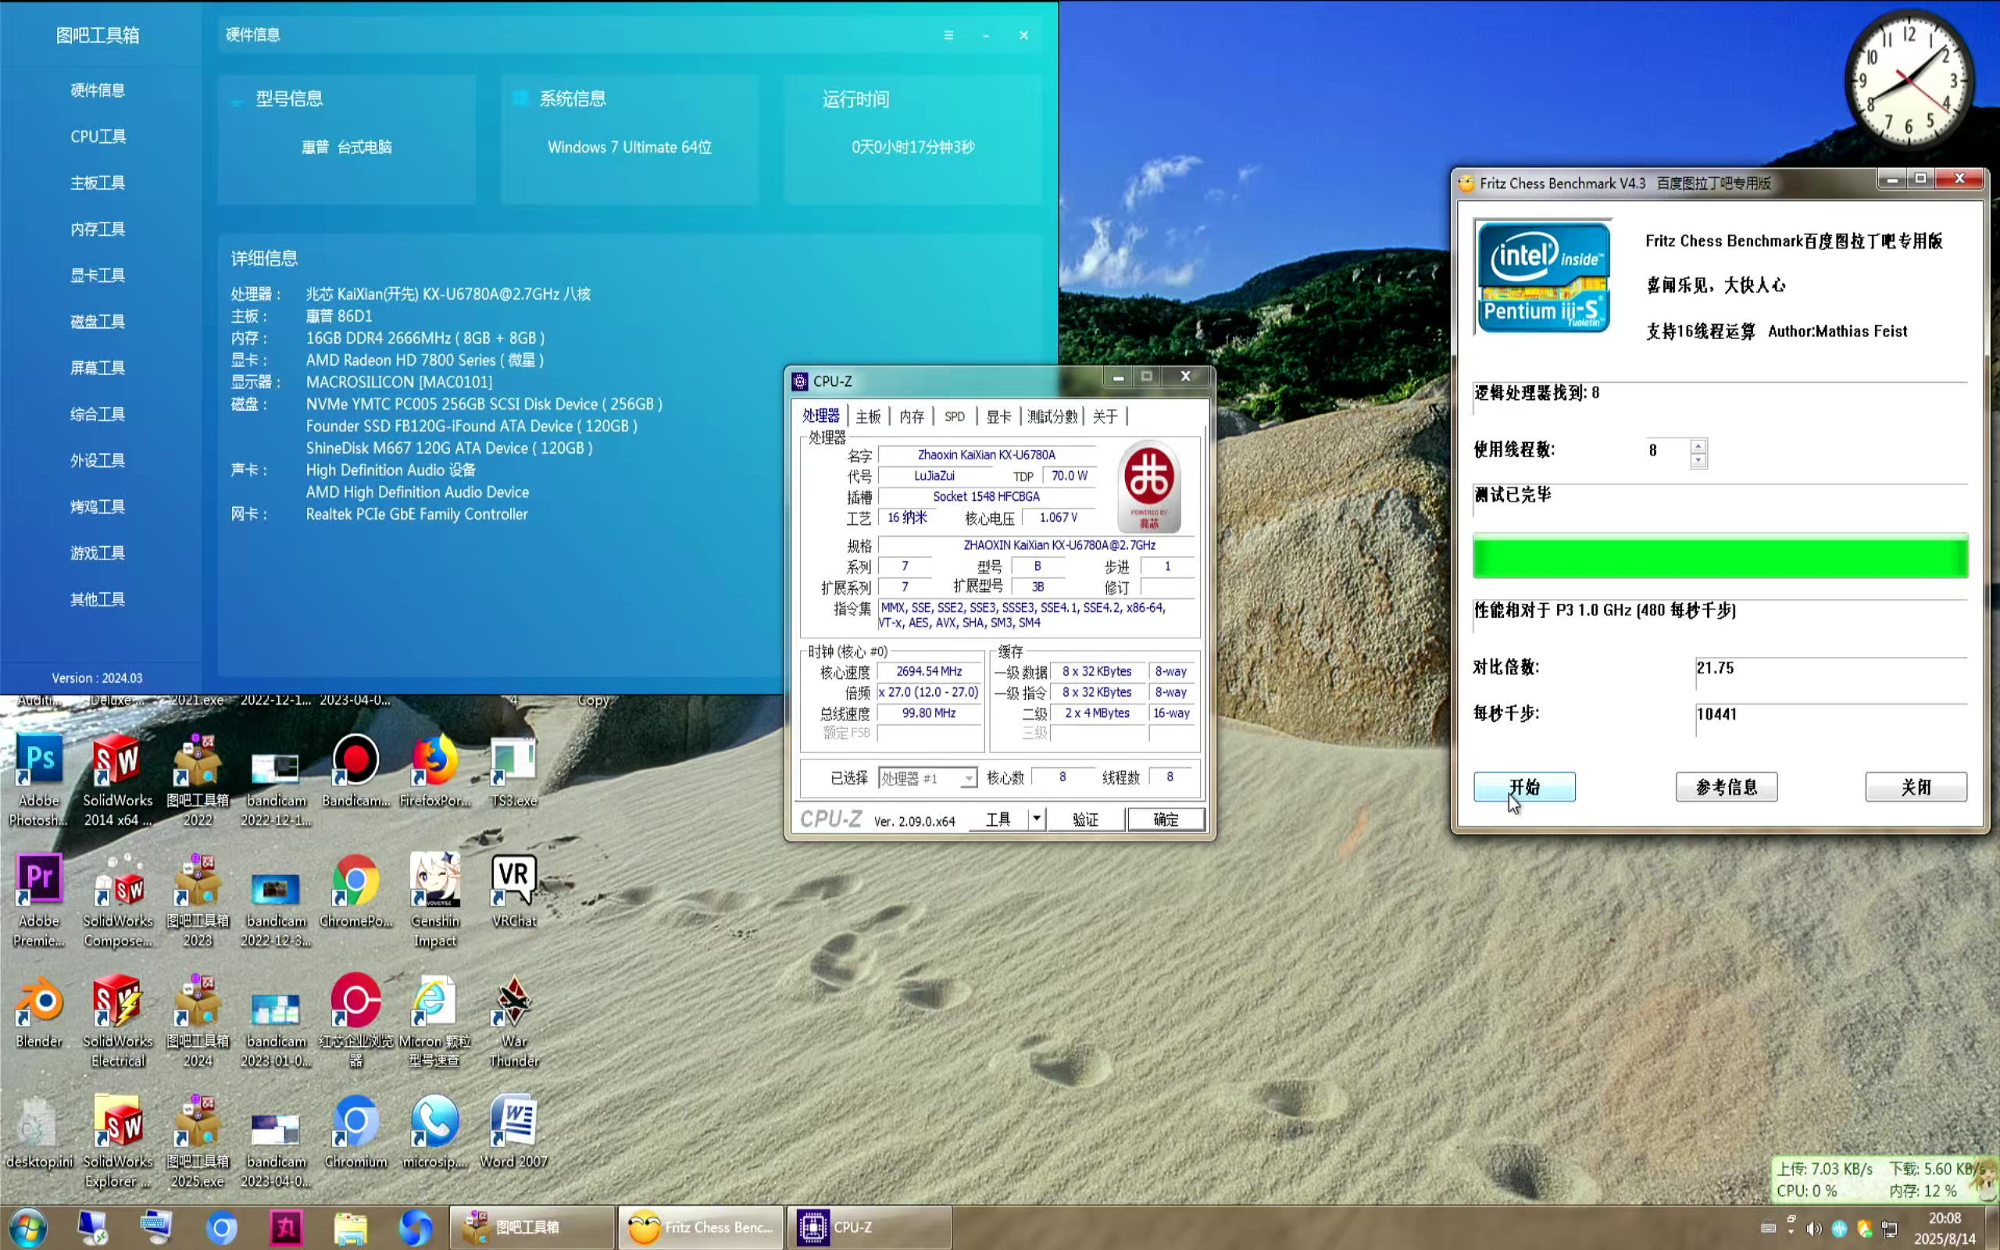Open hamburger menu in 硬件信息 title bar

pos(948,35)
